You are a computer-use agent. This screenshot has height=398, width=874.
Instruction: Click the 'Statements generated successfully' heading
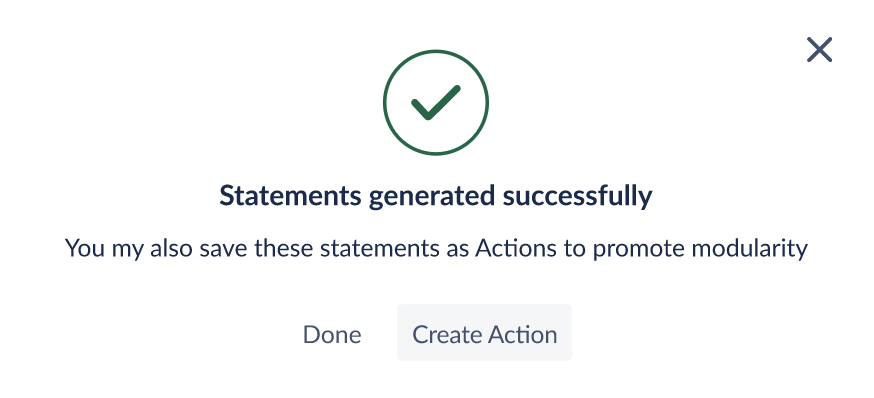click(x=436, y=196)
